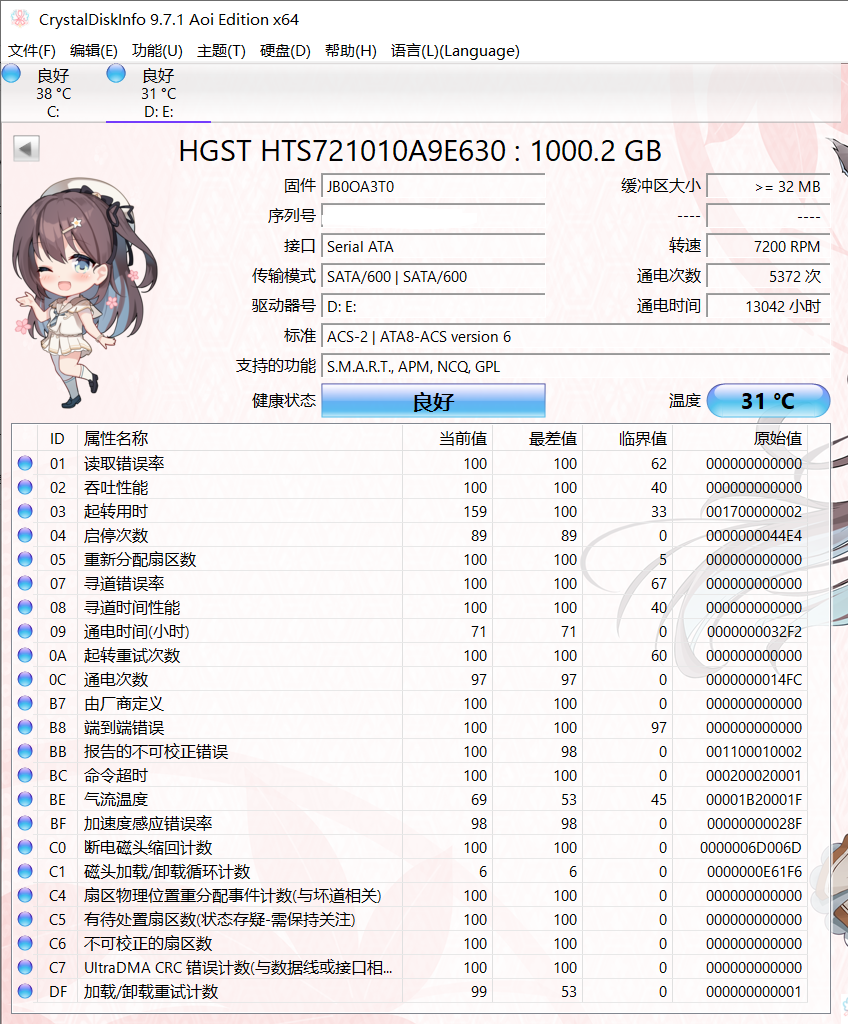Click the ACS-2 | ATA8-ACS version 6 field
This screenshot has height=1024, width=848.
click(x=576, y=337)
